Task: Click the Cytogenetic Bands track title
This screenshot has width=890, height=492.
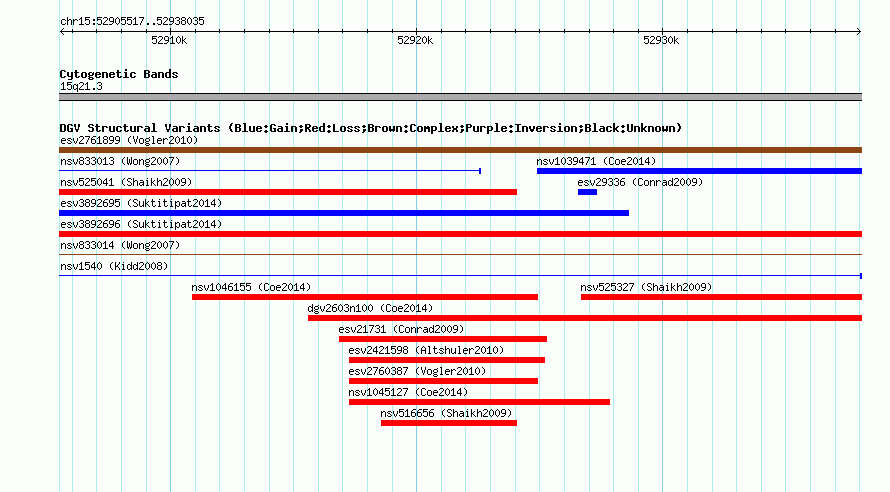Action: tap(119, 74)
